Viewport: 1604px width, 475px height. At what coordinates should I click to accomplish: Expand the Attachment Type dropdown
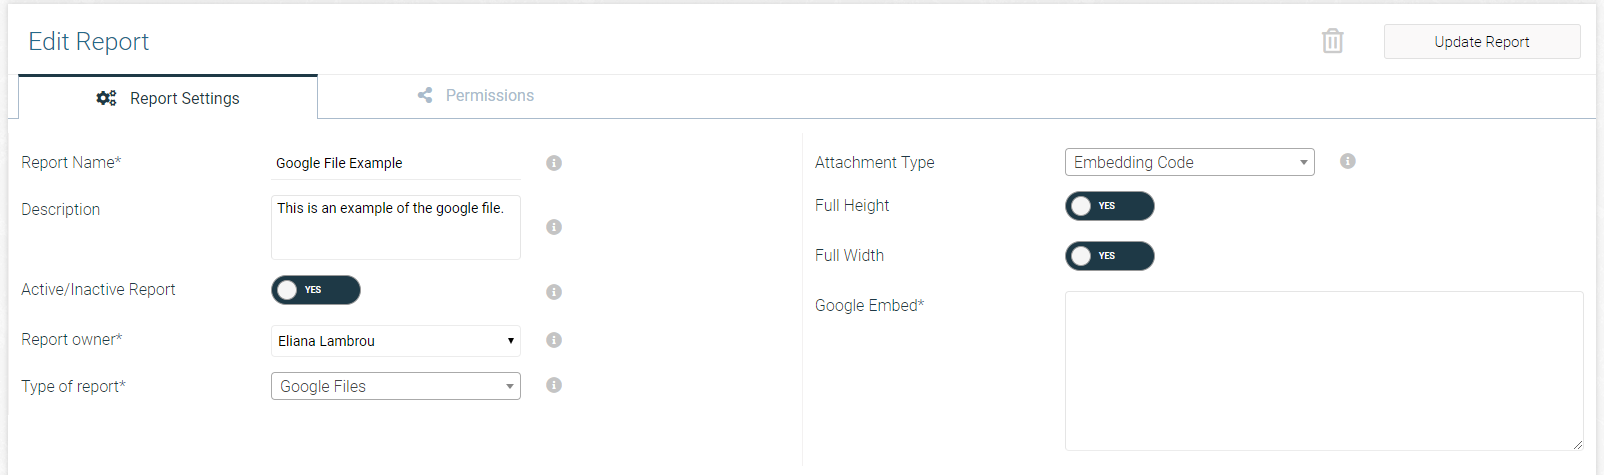click(1190, 162)
